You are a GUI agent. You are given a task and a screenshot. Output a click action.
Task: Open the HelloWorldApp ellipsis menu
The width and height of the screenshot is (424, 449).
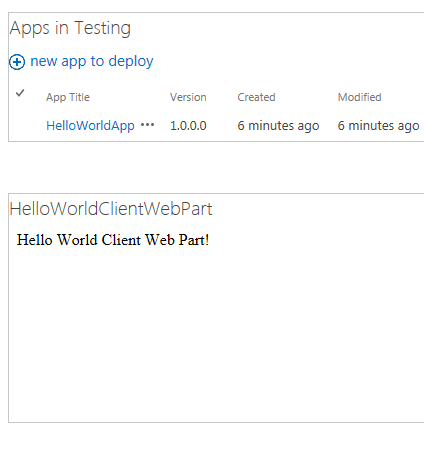pyautogui.click(x=147, y=125)
